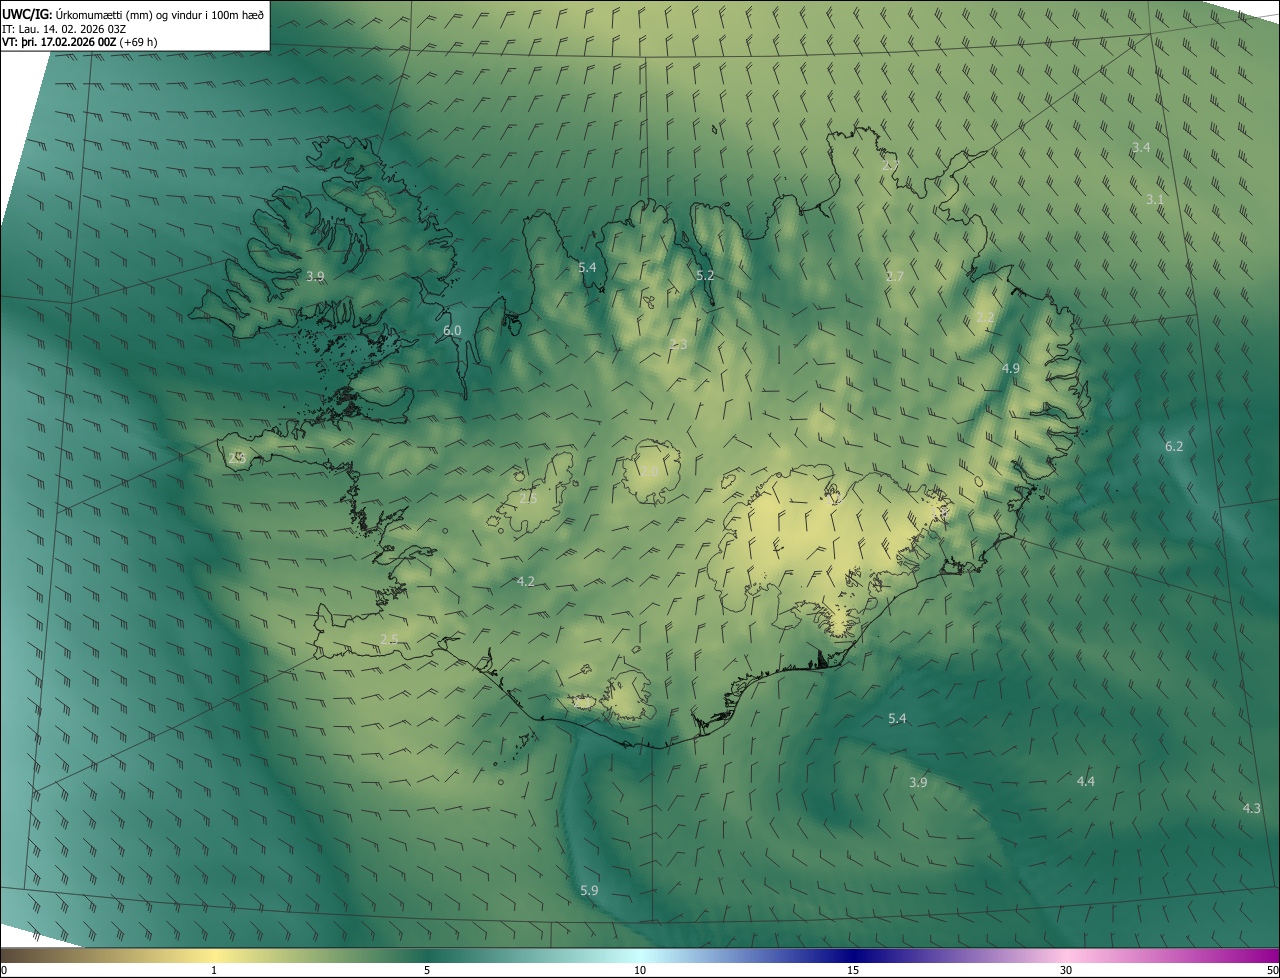The width and height of the screenshot is (1280, 978).
Task: Click the 6.2 value label on the map
Action: tap(1174, 446)
